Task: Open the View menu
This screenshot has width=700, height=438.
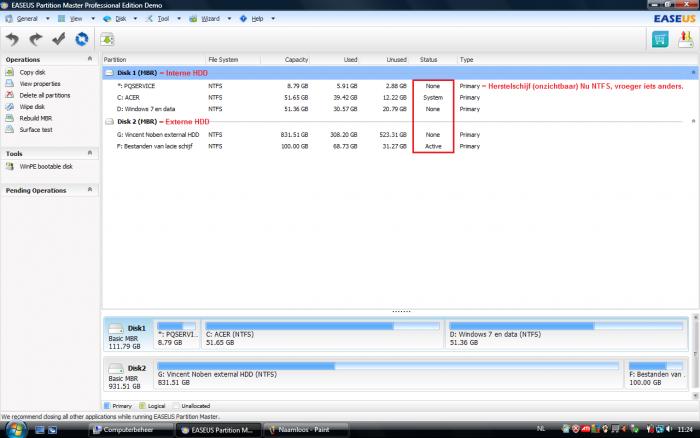Action: 76,19
